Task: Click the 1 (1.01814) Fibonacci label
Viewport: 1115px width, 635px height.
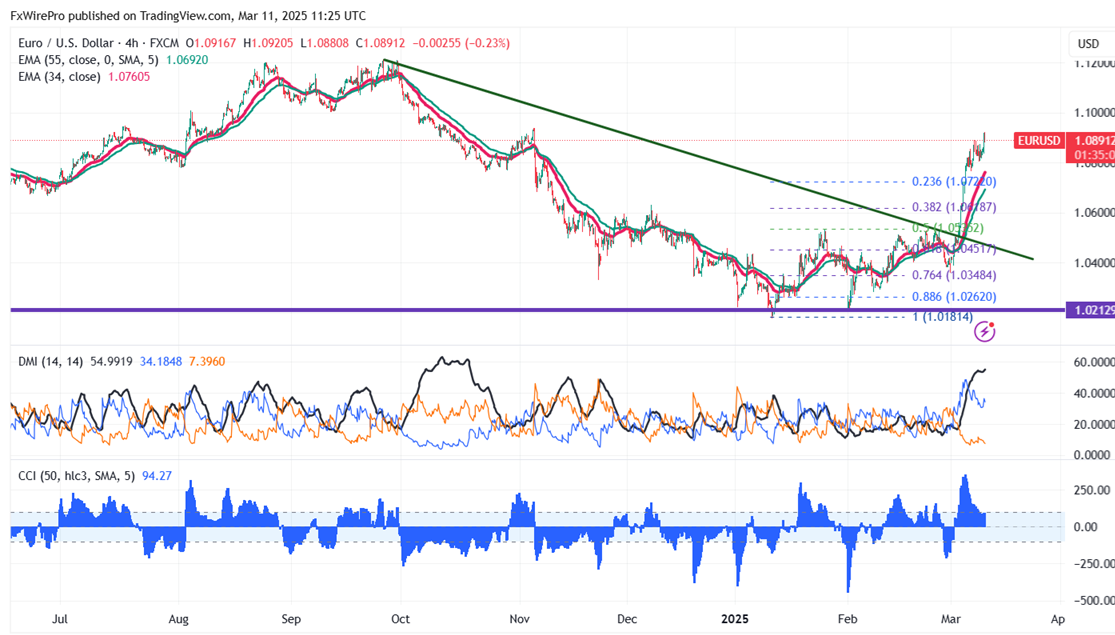Action: 942,317
